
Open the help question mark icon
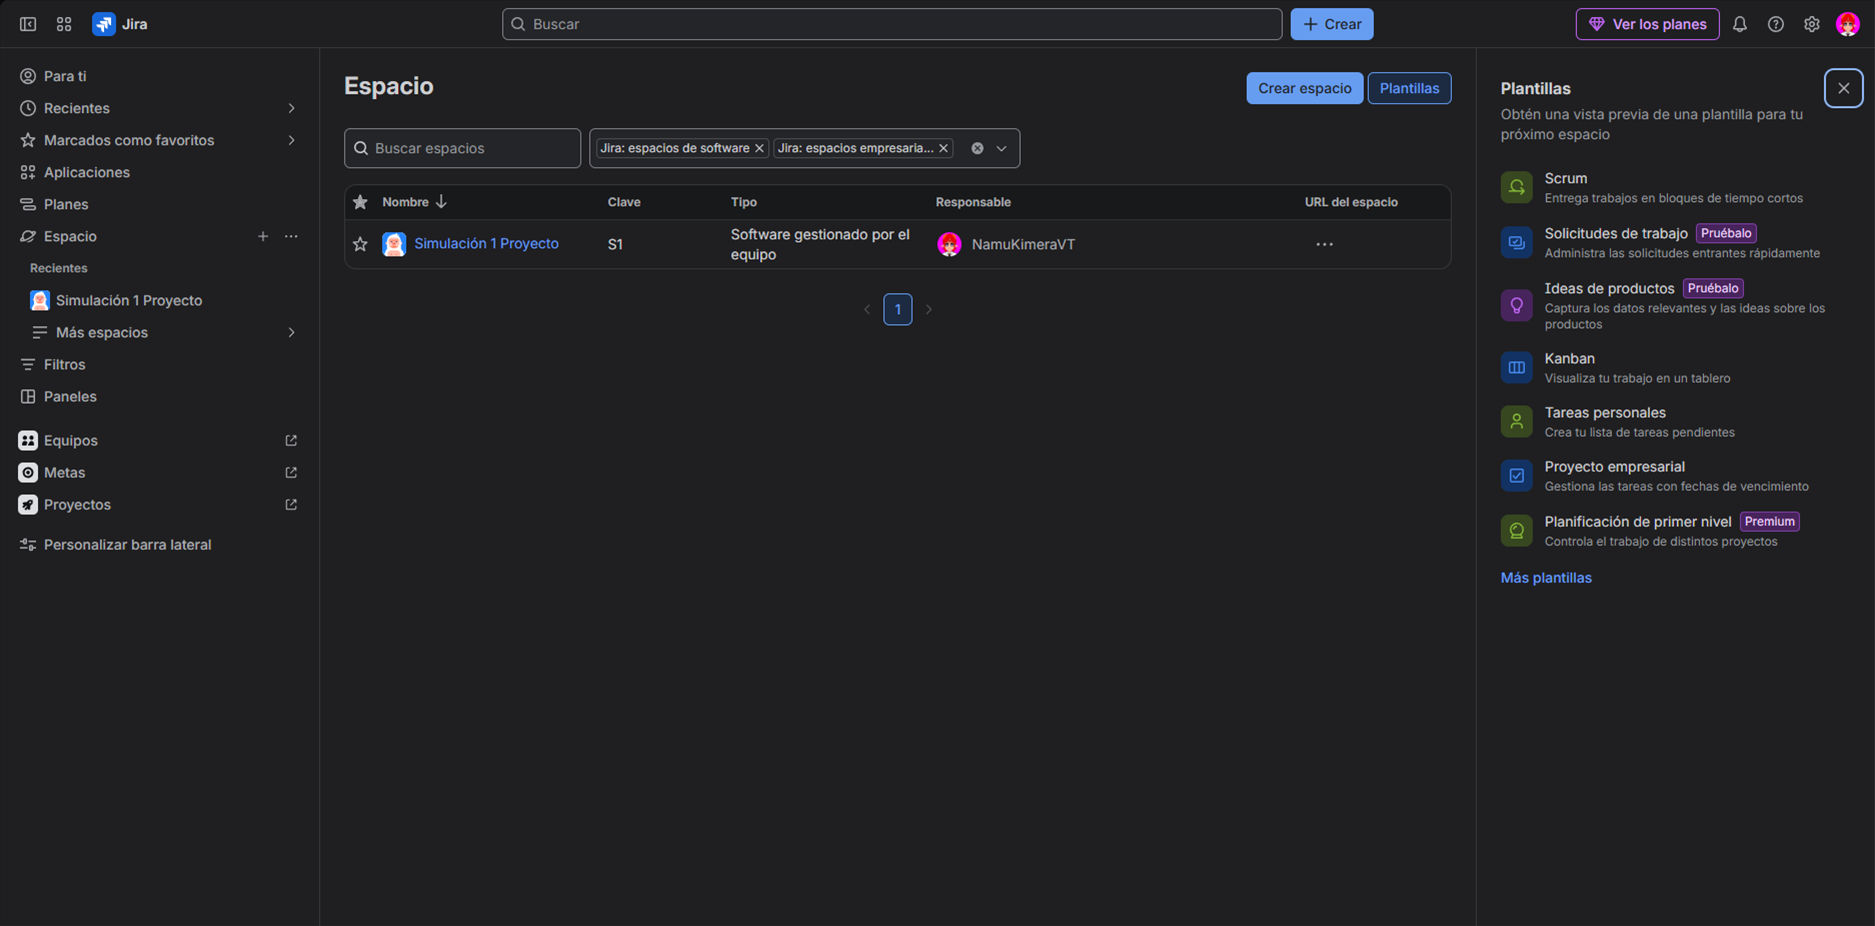(x=1776, y=24)
